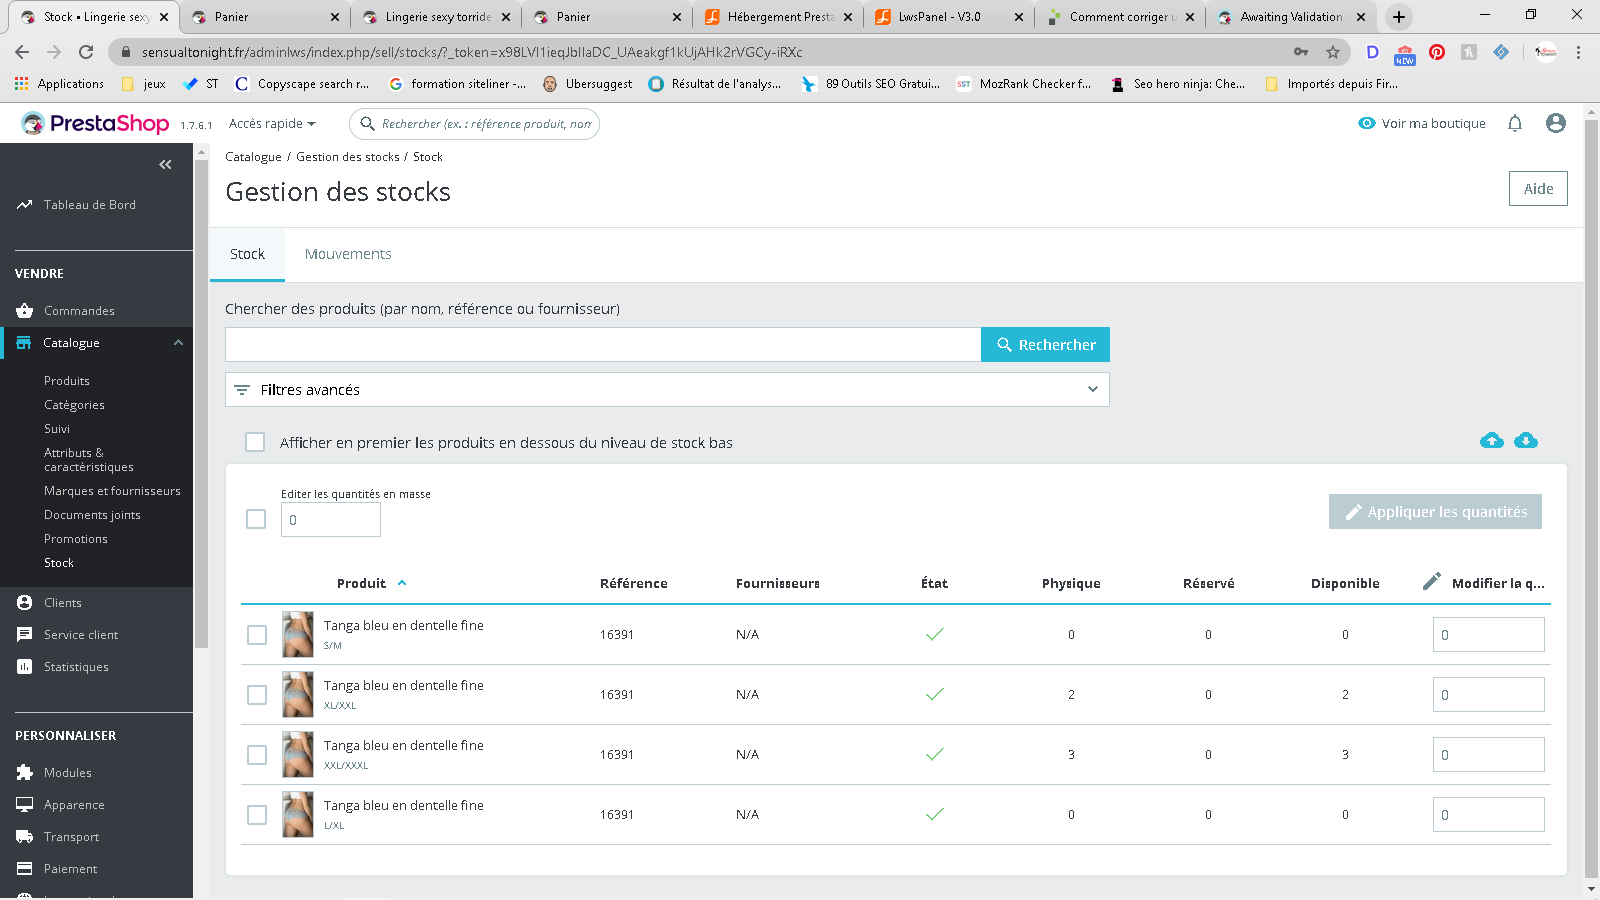Click Gestion des stocks breadcrumb link

point(348,157)
